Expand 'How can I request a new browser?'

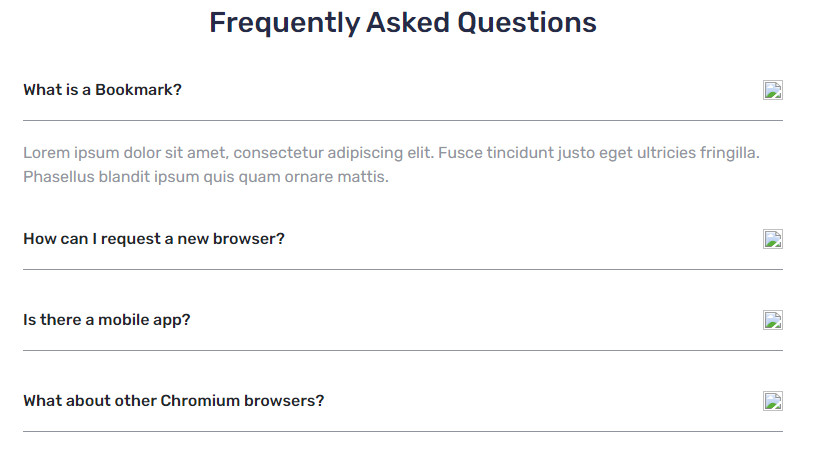click(403, 239)
